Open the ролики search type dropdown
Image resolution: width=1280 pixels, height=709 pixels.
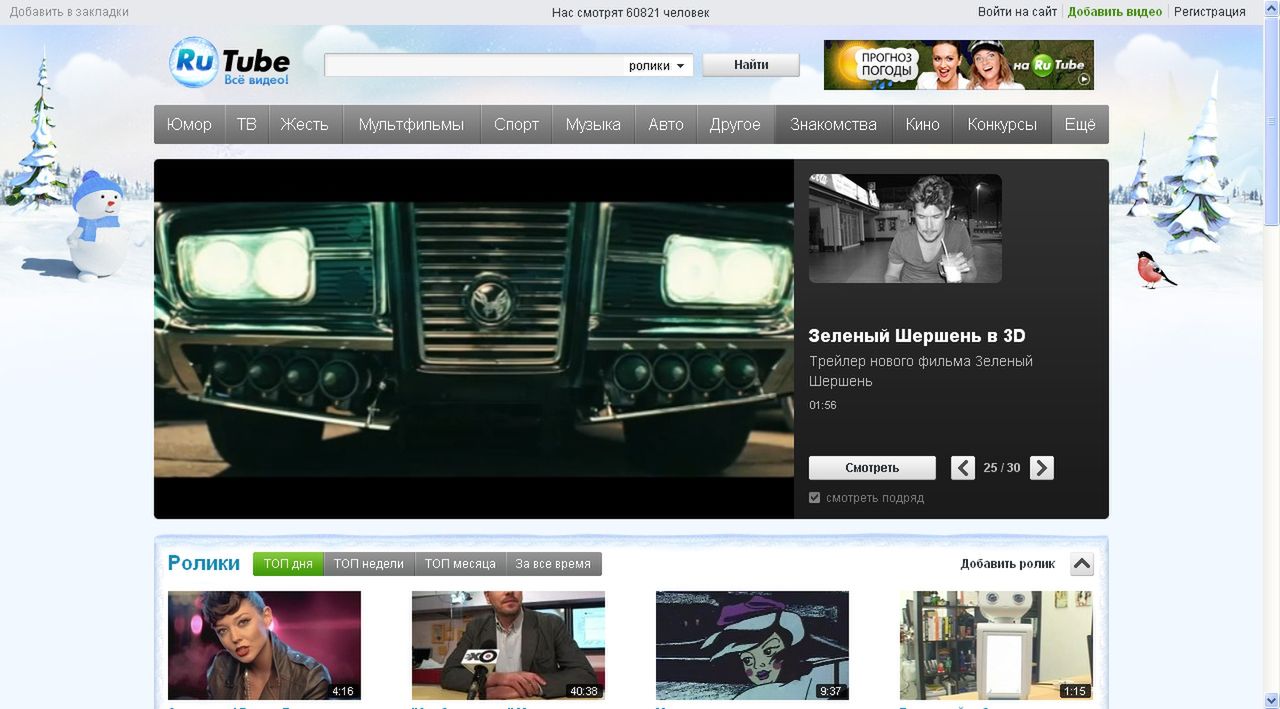tap(657, 66)
